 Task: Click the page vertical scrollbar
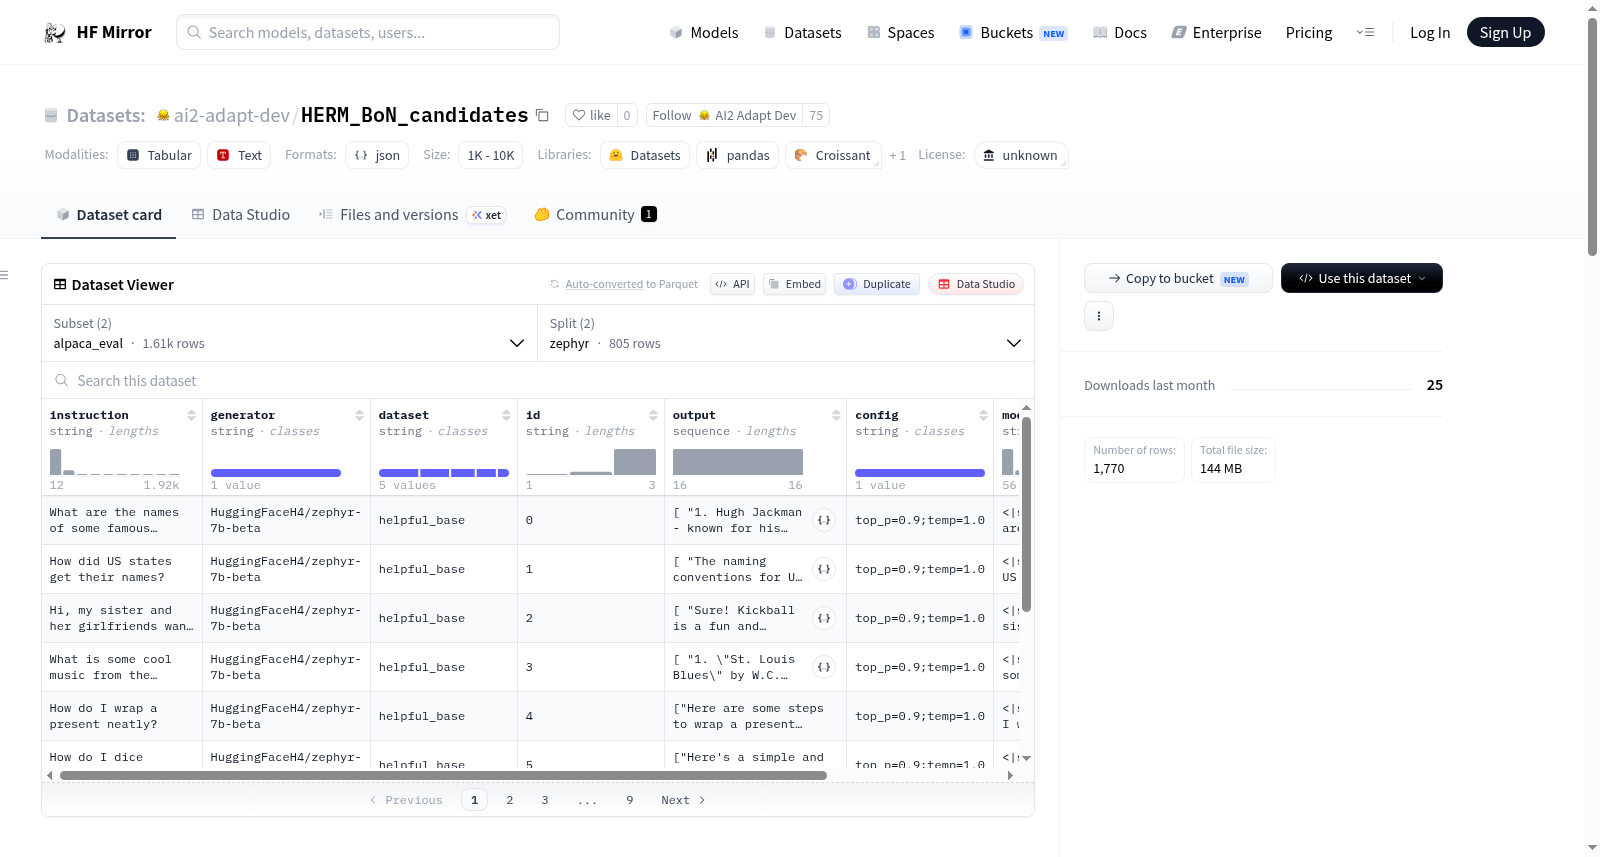tap(1593, 136)
